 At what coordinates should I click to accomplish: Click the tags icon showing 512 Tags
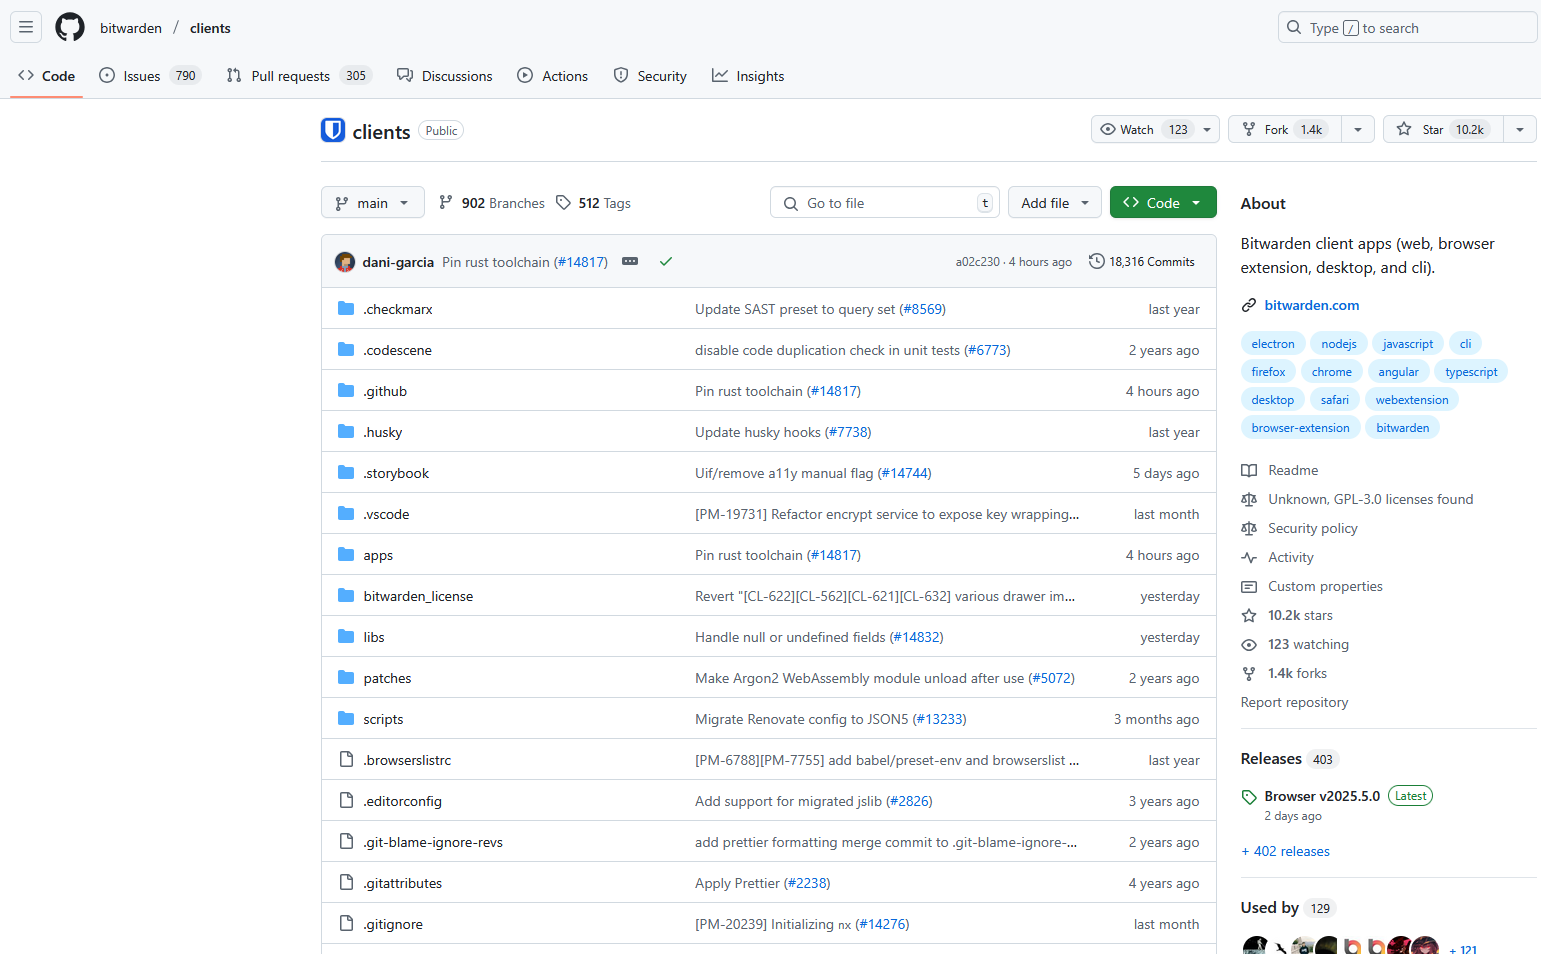click(x=563, y=202)
